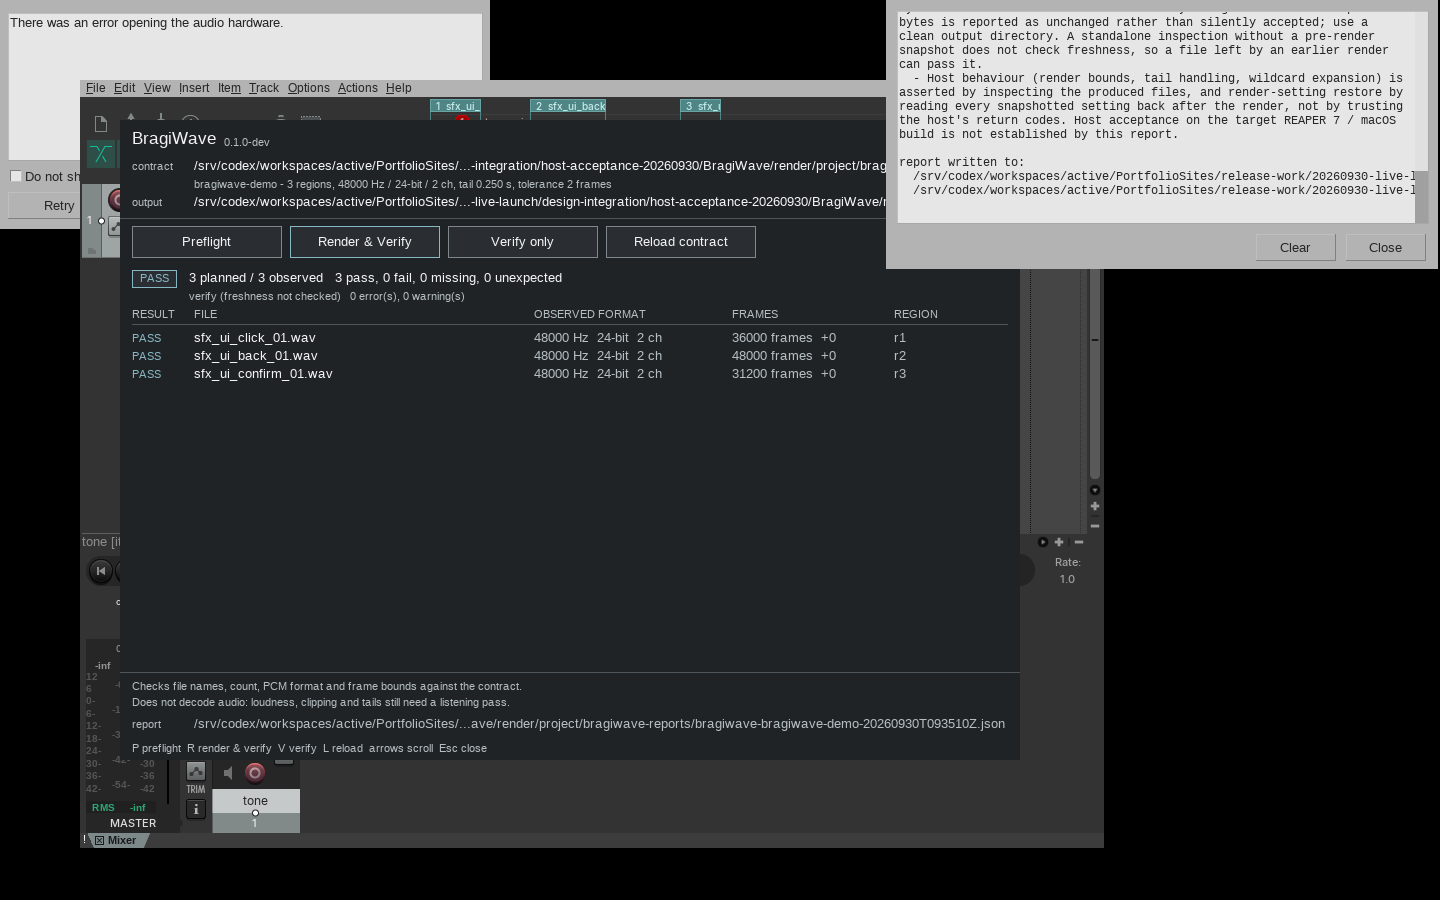Select region marker '3 sfx_'
The width and height of the screenshot is (1440, 900).
701,106
